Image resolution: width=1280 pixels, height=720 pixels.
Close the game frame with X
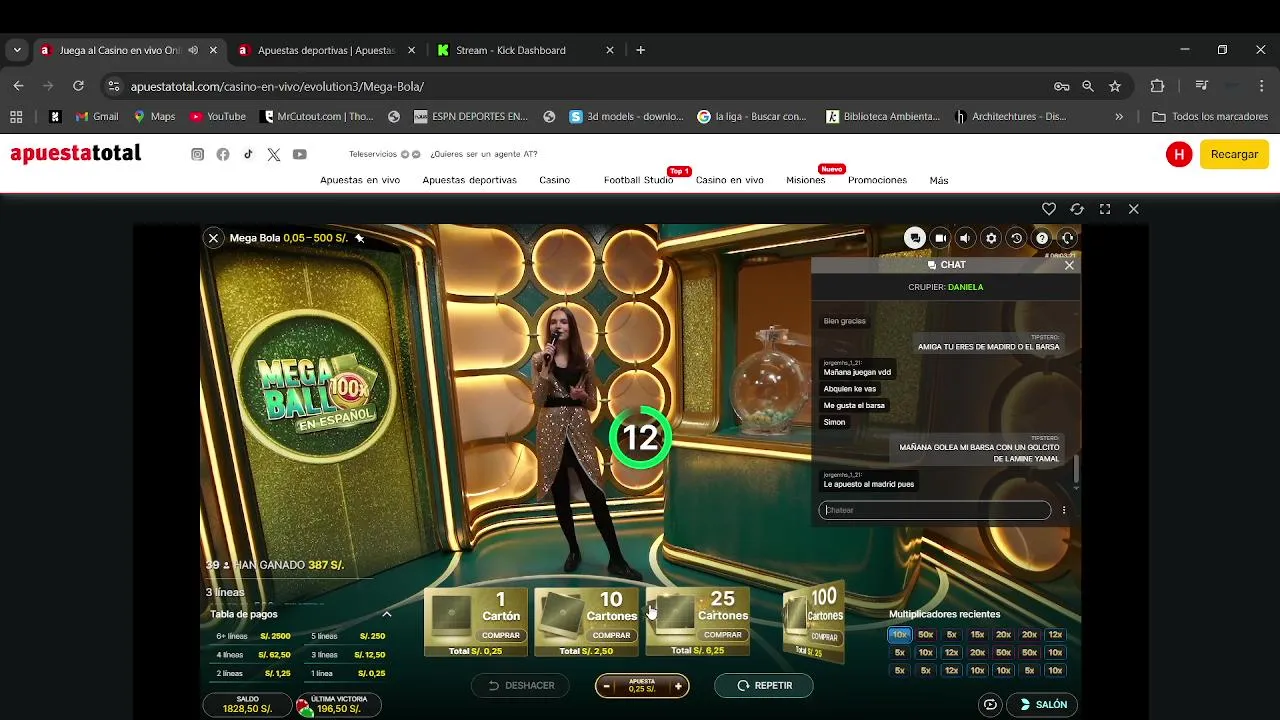coord(1133,209)
